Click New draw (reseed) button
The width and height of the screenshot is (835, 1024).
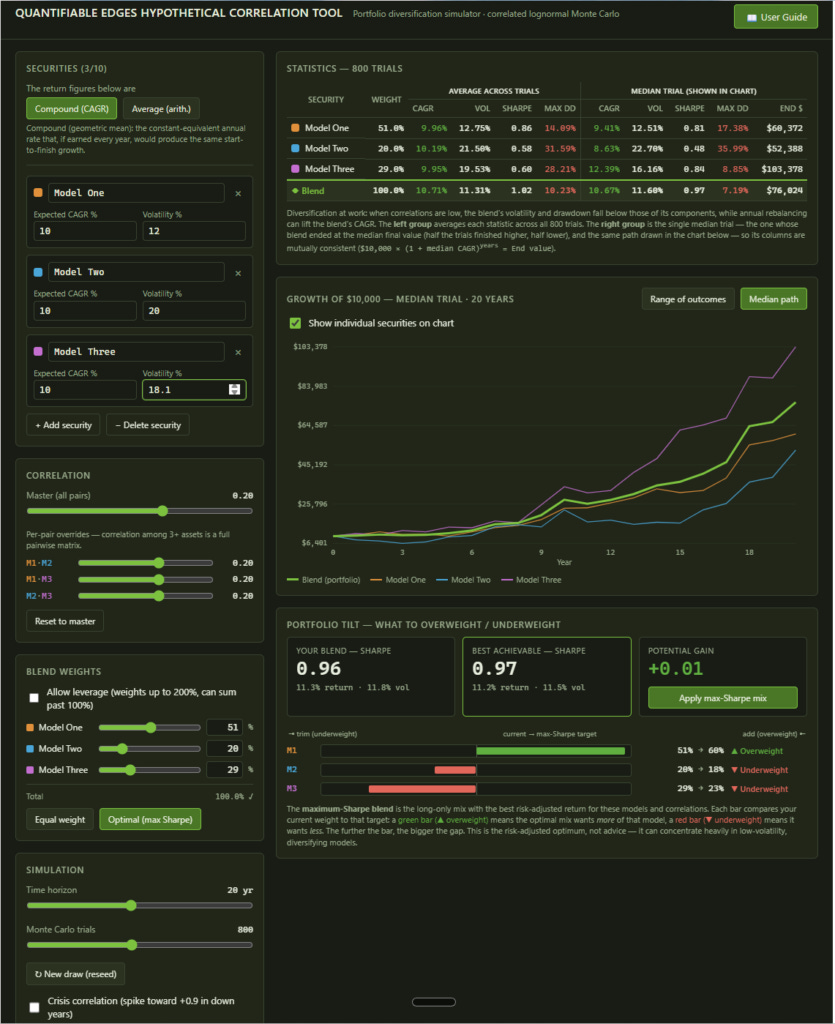tap(76, 974)
